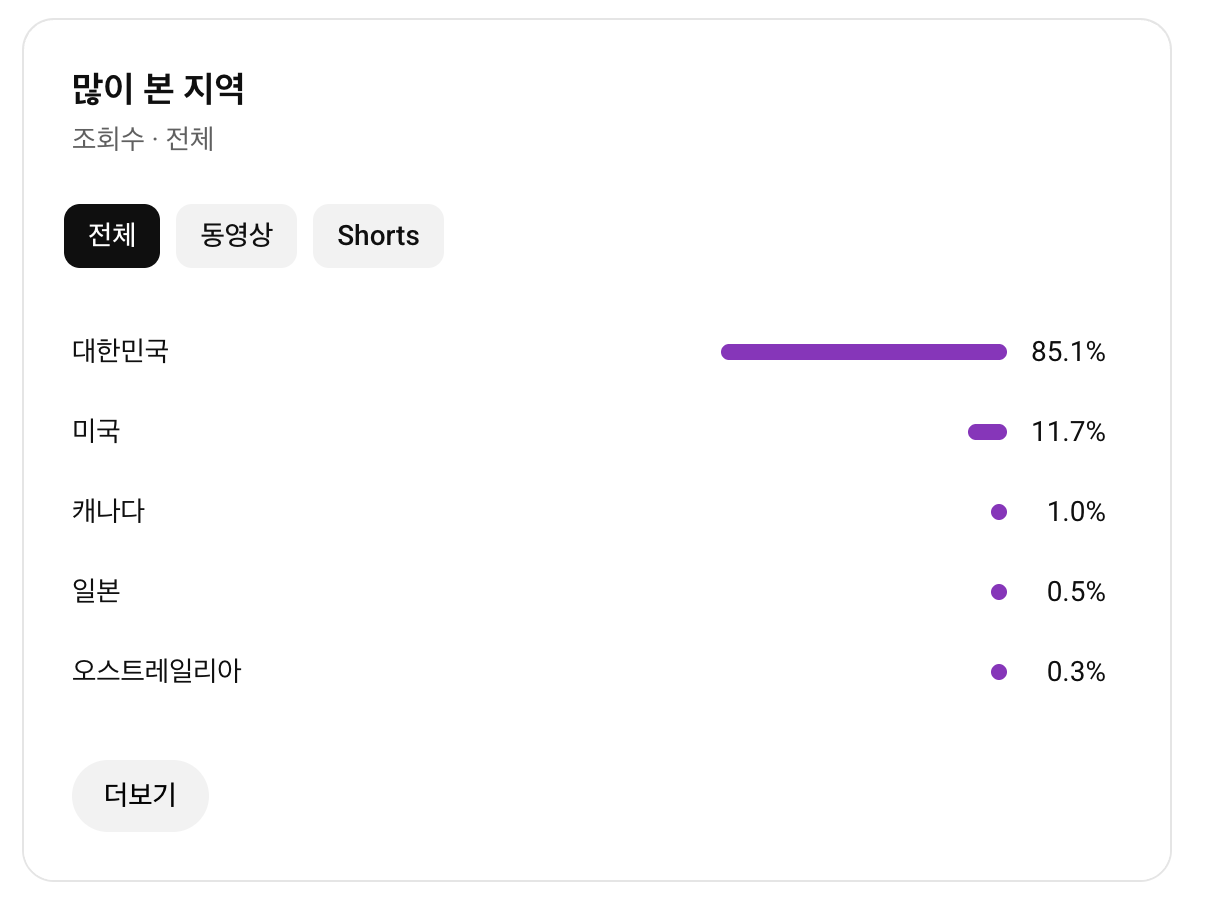Select the 캐나다 region label
Viewport: 1216px width, 916px height.
(108, 512)
